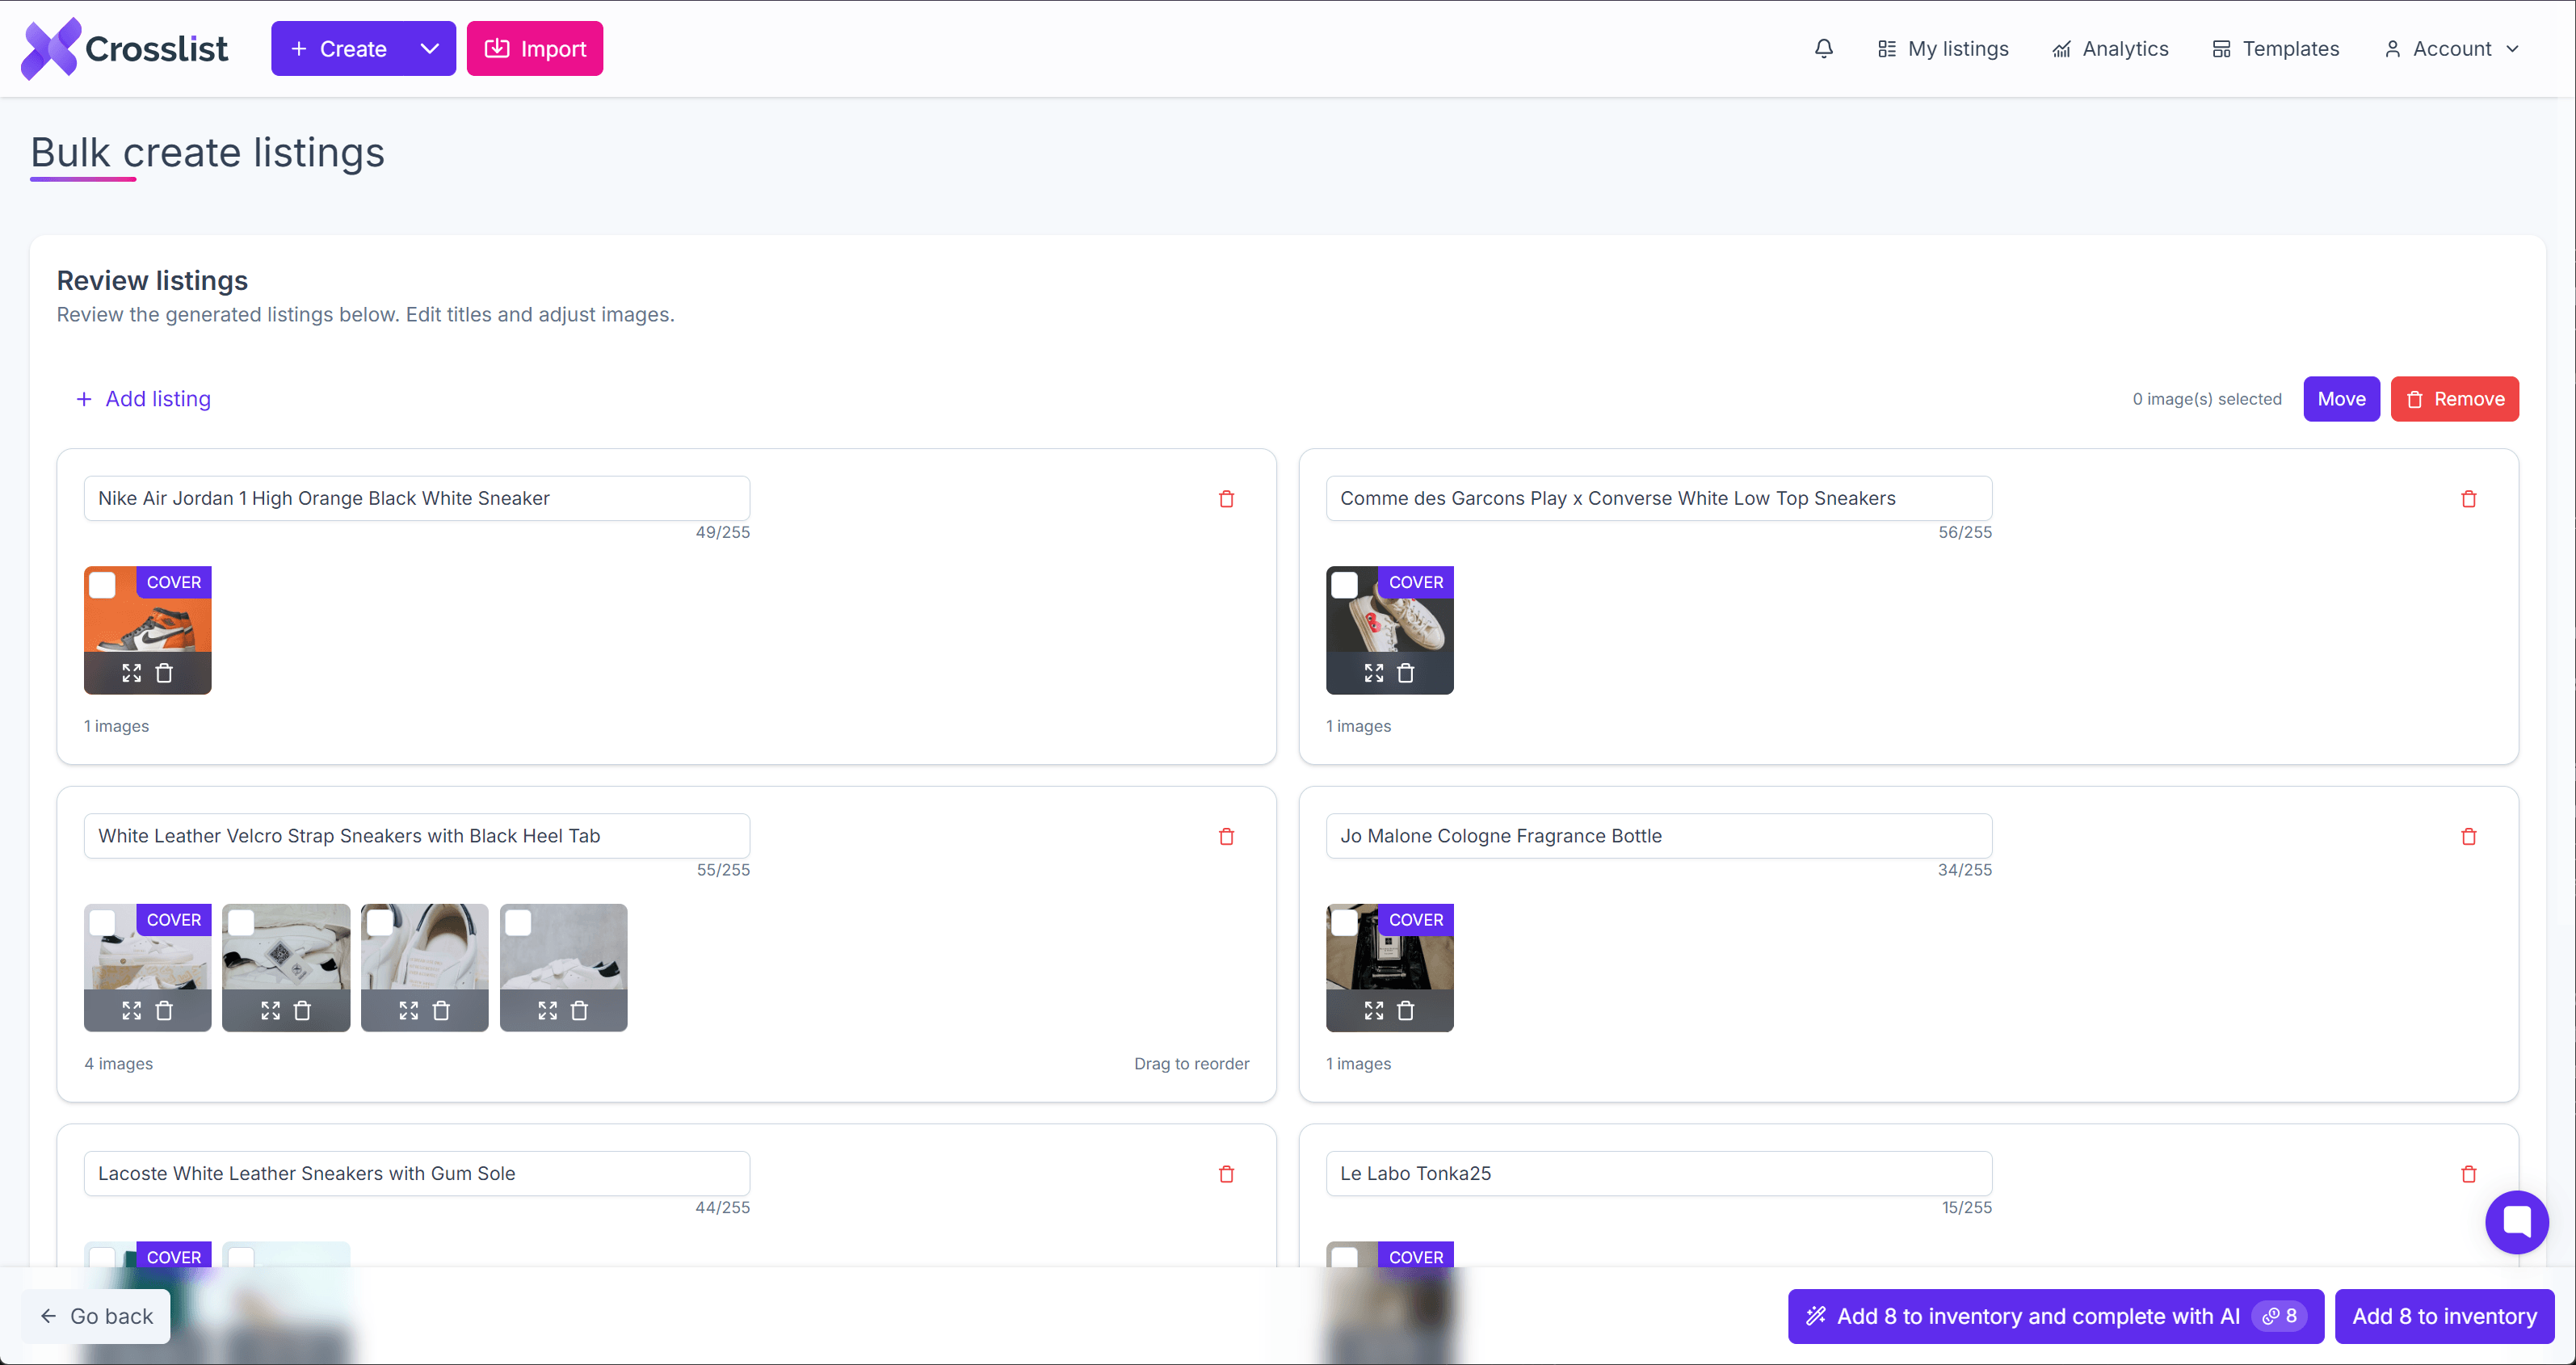Open the Templates page
This screenshot has height=1365, width=2576.
[x=2275, y=48]
